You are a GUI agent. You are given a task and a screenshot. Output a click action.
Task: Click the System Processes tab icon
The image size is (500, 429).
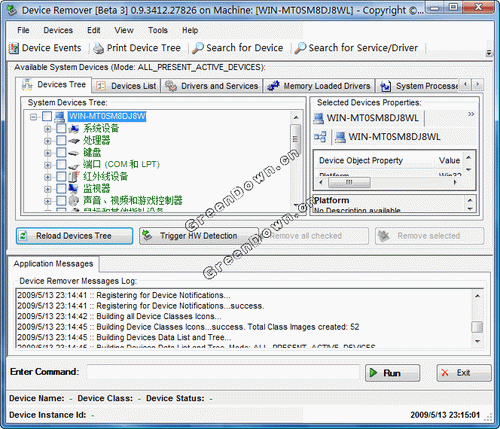click(386, 86)
